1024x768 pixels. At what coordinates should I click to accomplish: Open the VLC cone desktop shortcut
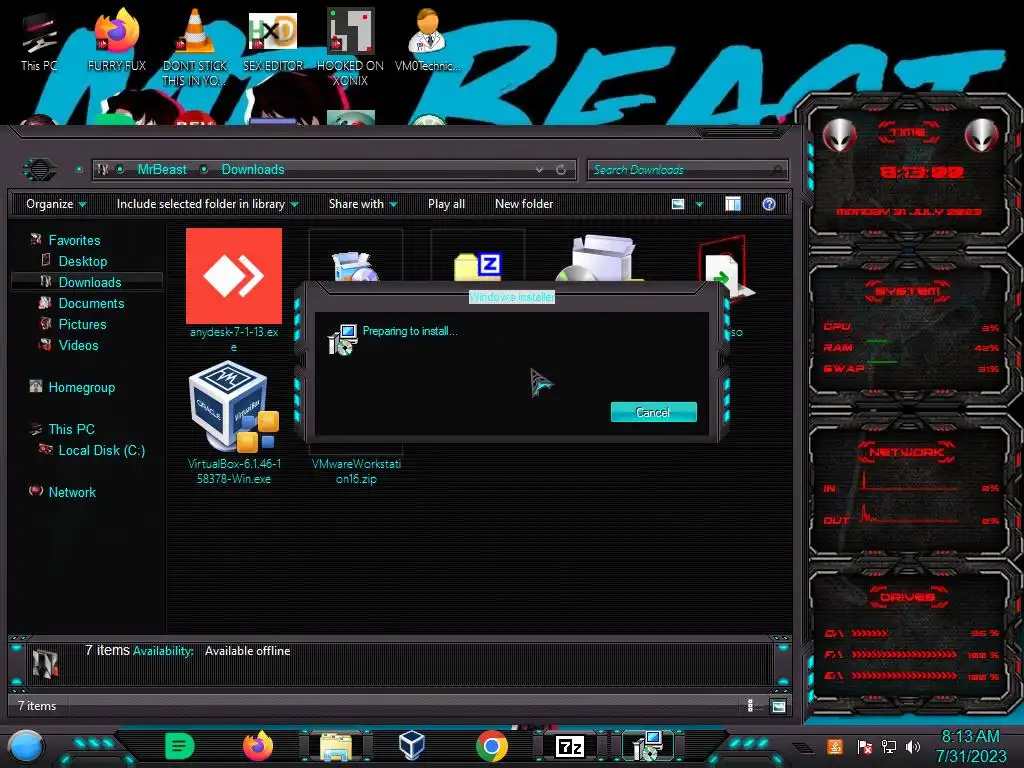(194, 47)
